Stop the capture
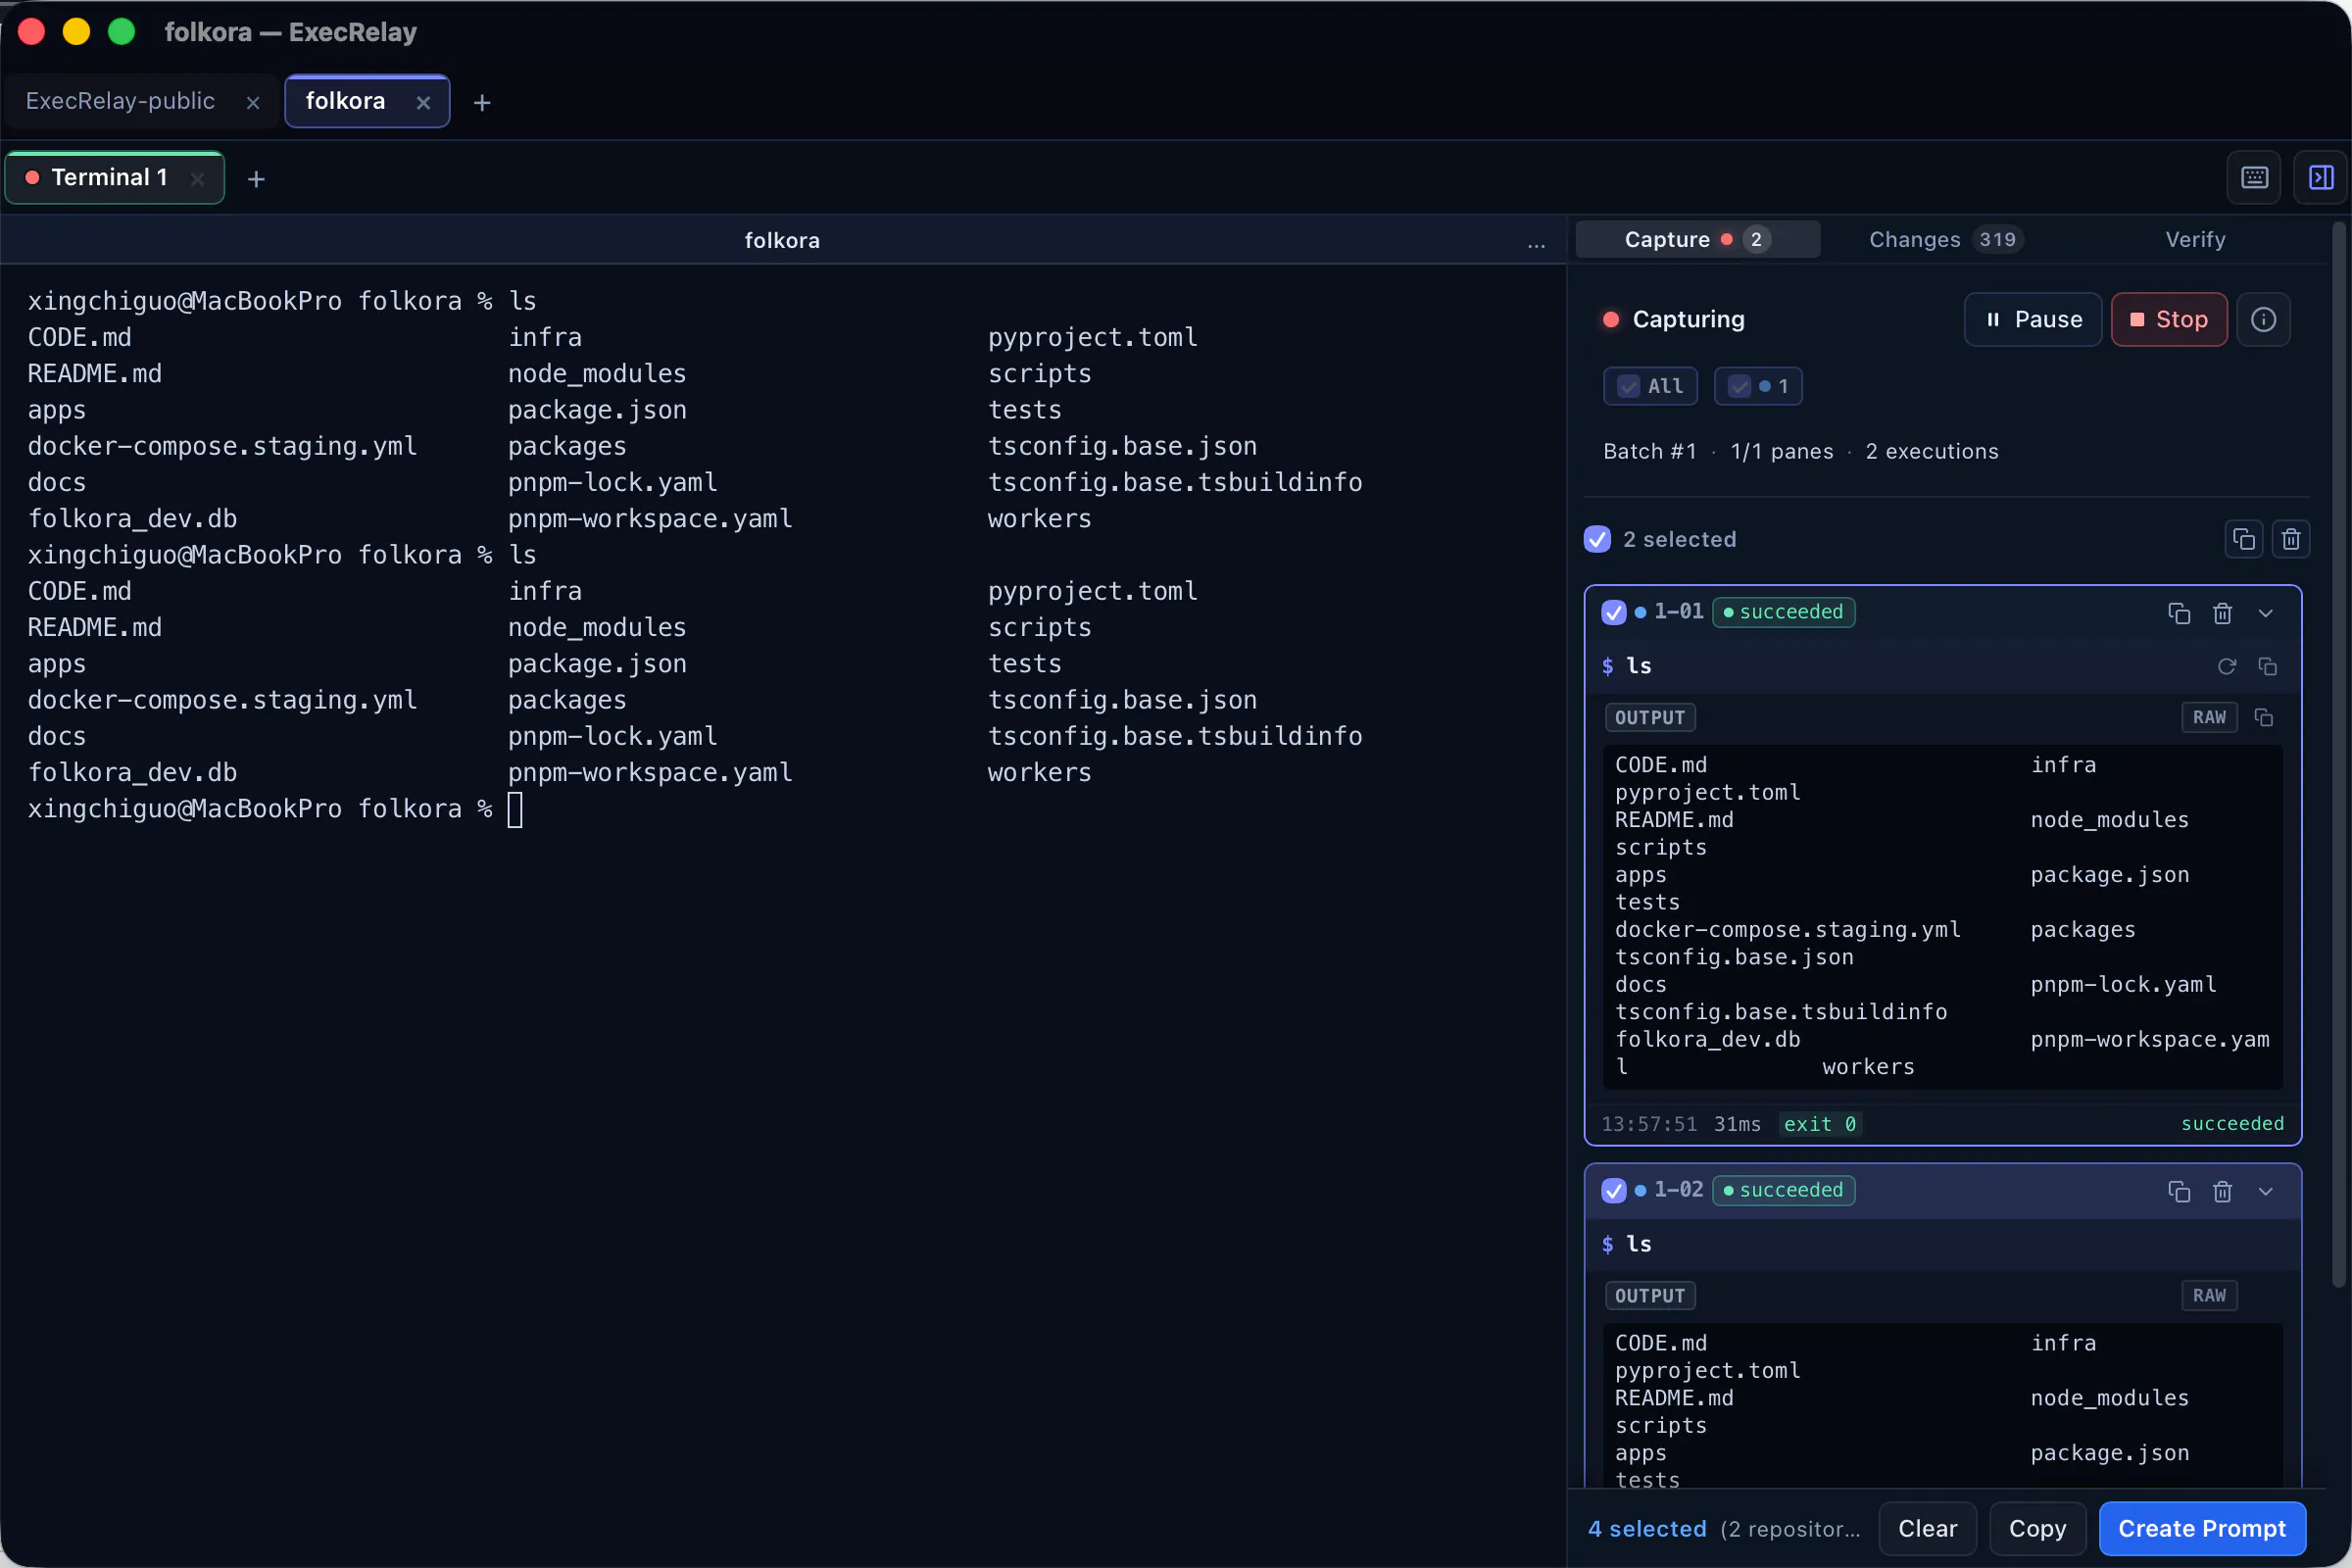Image resolution: width=2352 pixels, height=1568 pixels. [x=2168, y=320]
